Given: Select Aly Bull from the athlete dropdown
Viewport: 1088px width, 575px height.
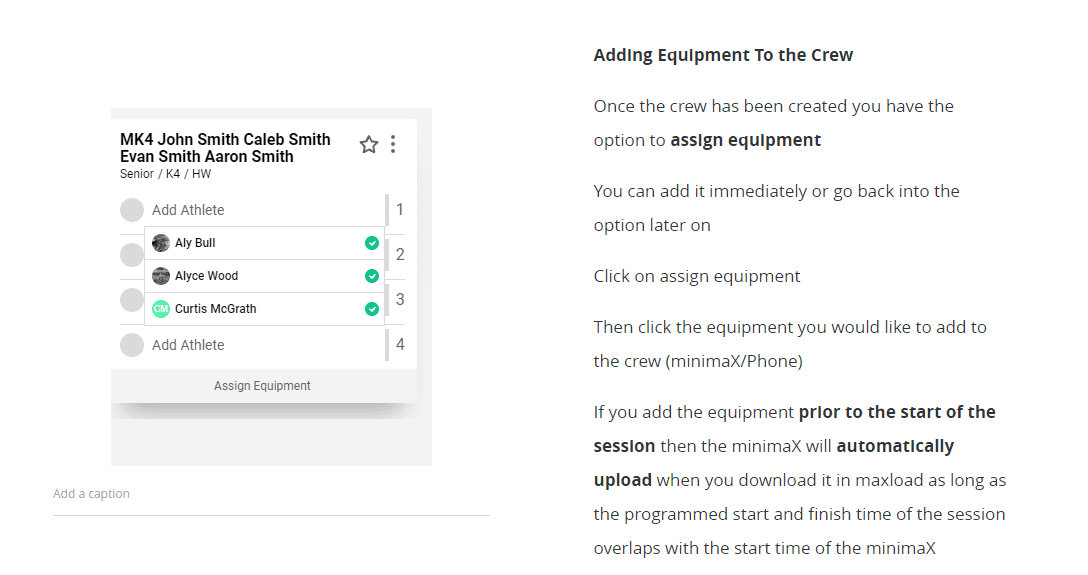Looking at the screenshot, I should (x=264, y=243).
